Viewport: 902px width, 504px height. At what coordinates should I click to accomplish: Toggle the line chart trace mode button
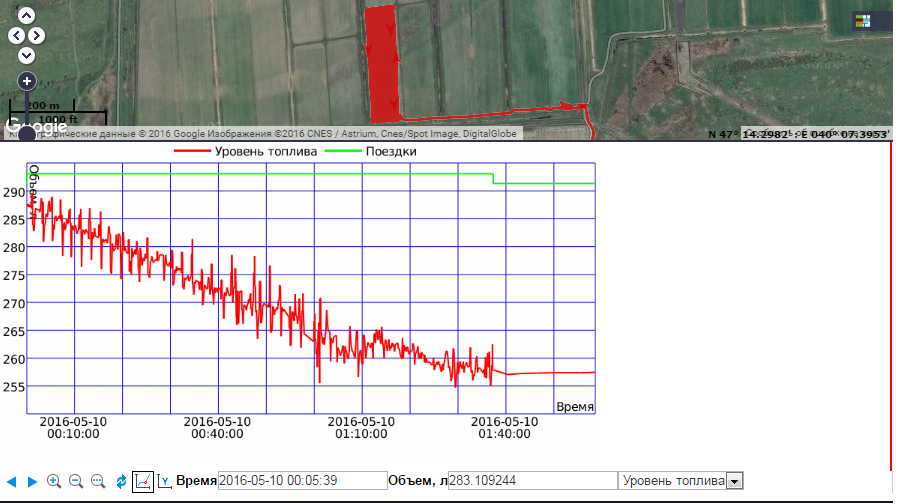(x=142, y=481)
